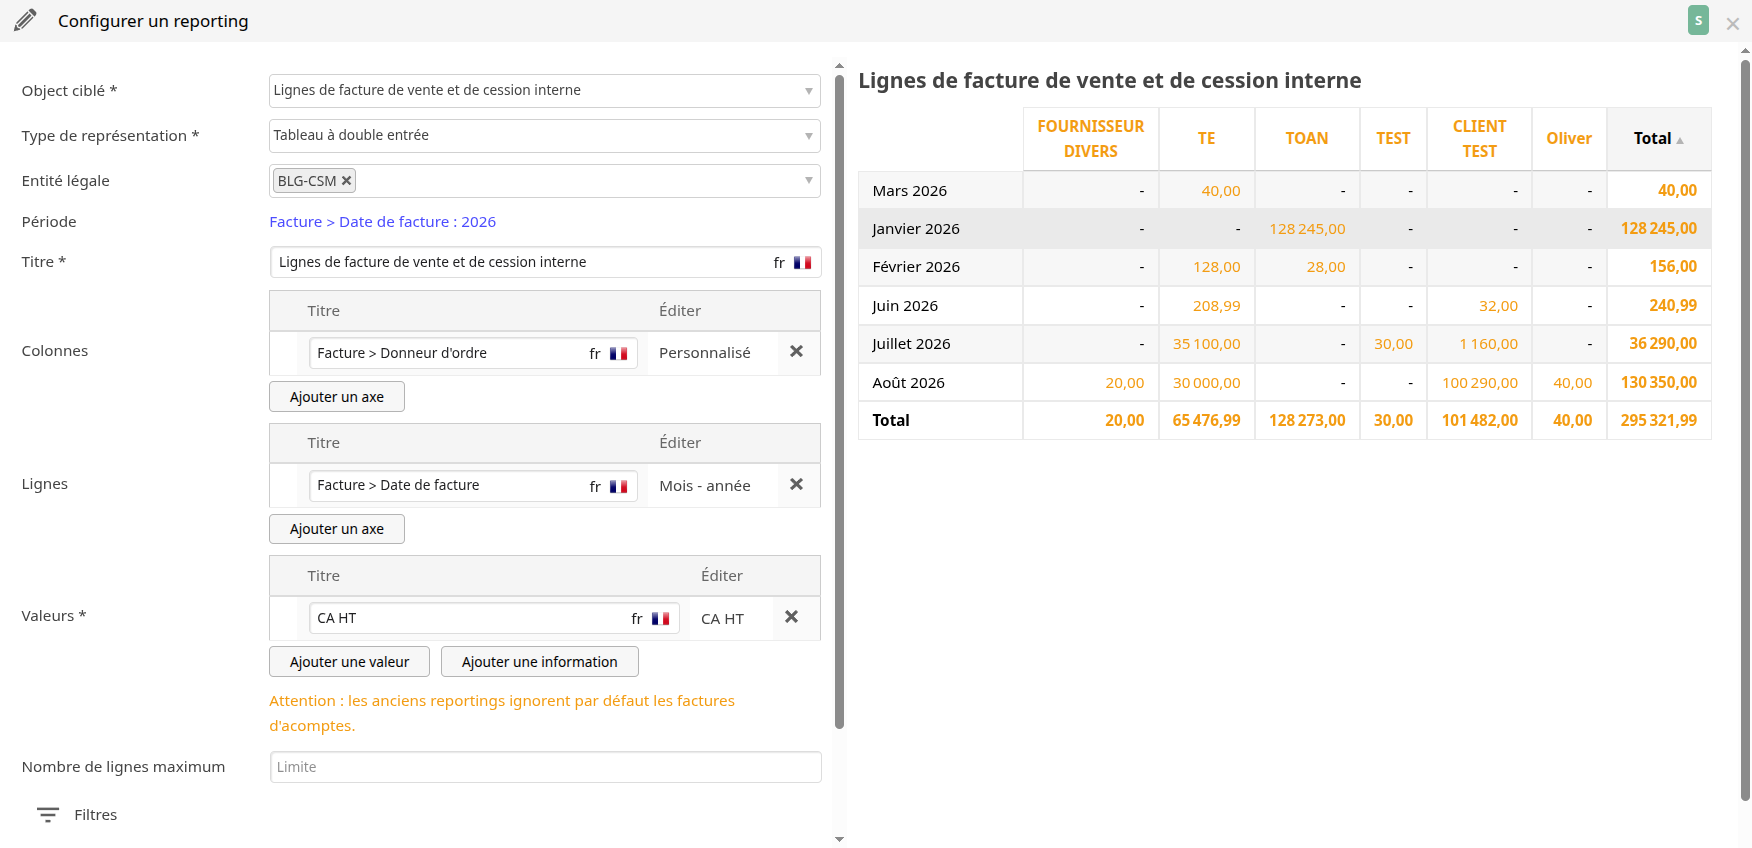Click the 128 245,00 value in TOAN column

tap(1307, 229)
